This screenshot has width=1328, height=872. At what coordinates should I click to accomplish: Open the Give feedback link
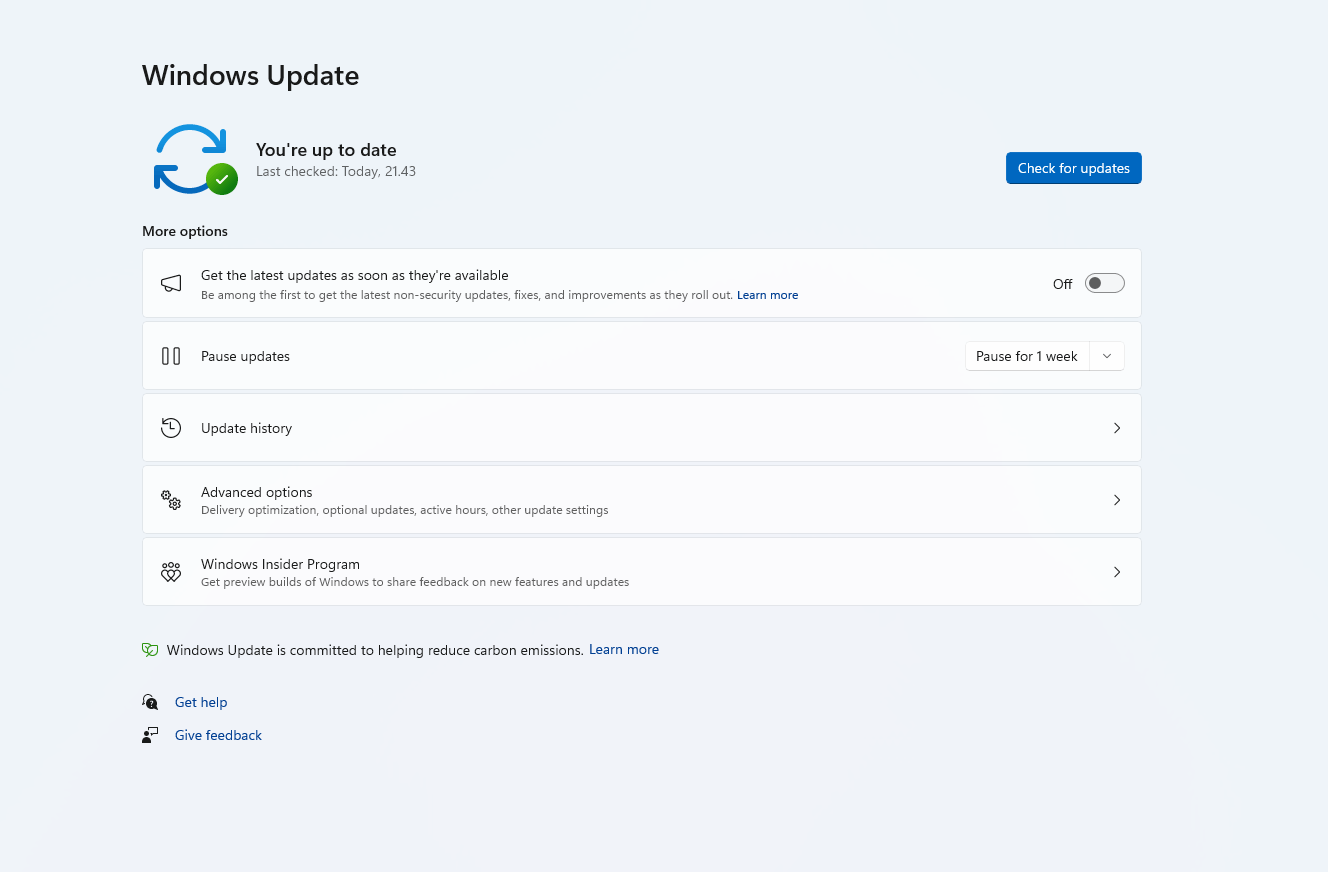point(218,735)
